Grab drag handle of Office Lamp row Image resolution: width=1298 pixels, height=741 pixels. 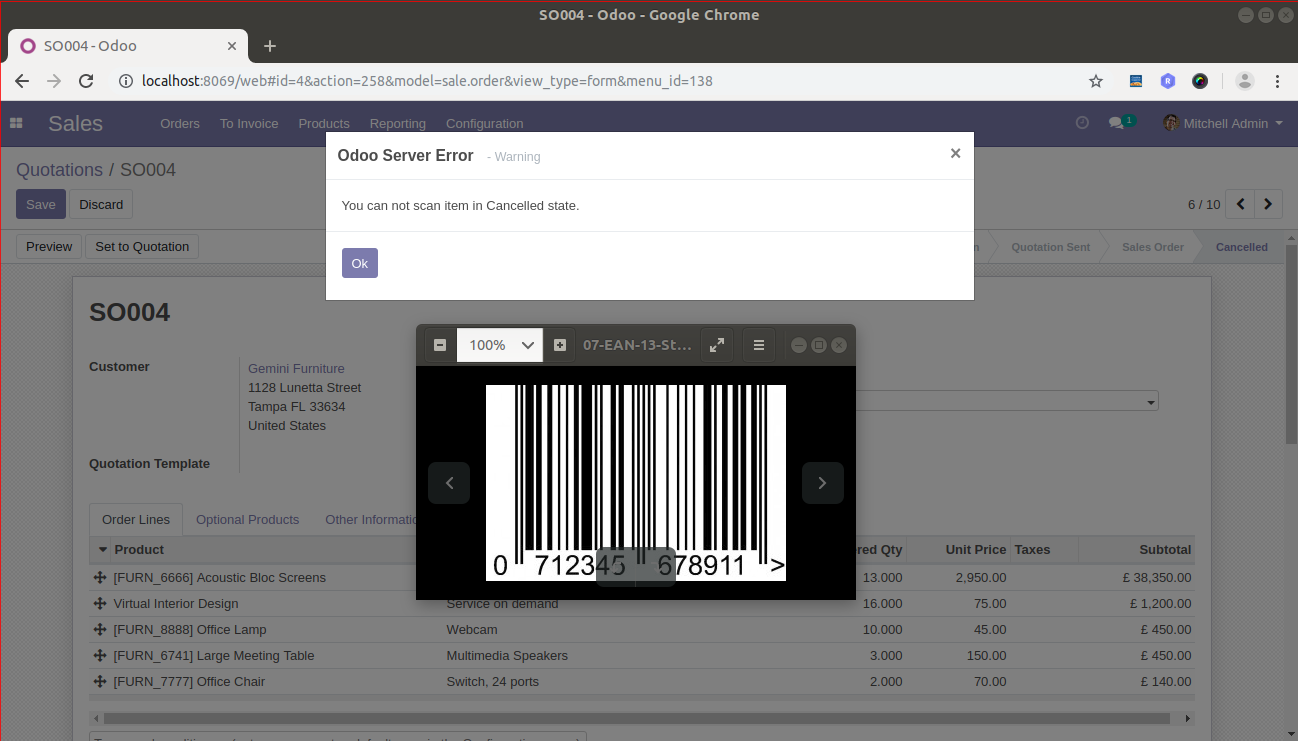(x=100, y=630)
